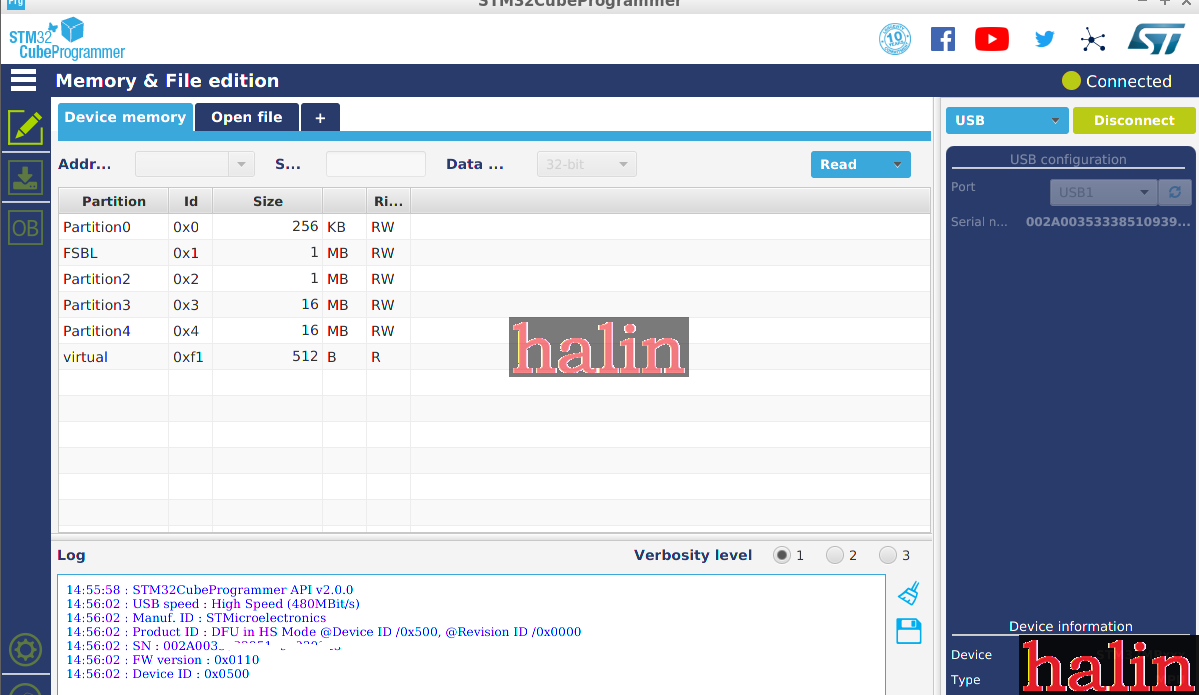Viewport: 1199px width, 695px height.
Task: Set verbosity level to 3
Action: 888,556
